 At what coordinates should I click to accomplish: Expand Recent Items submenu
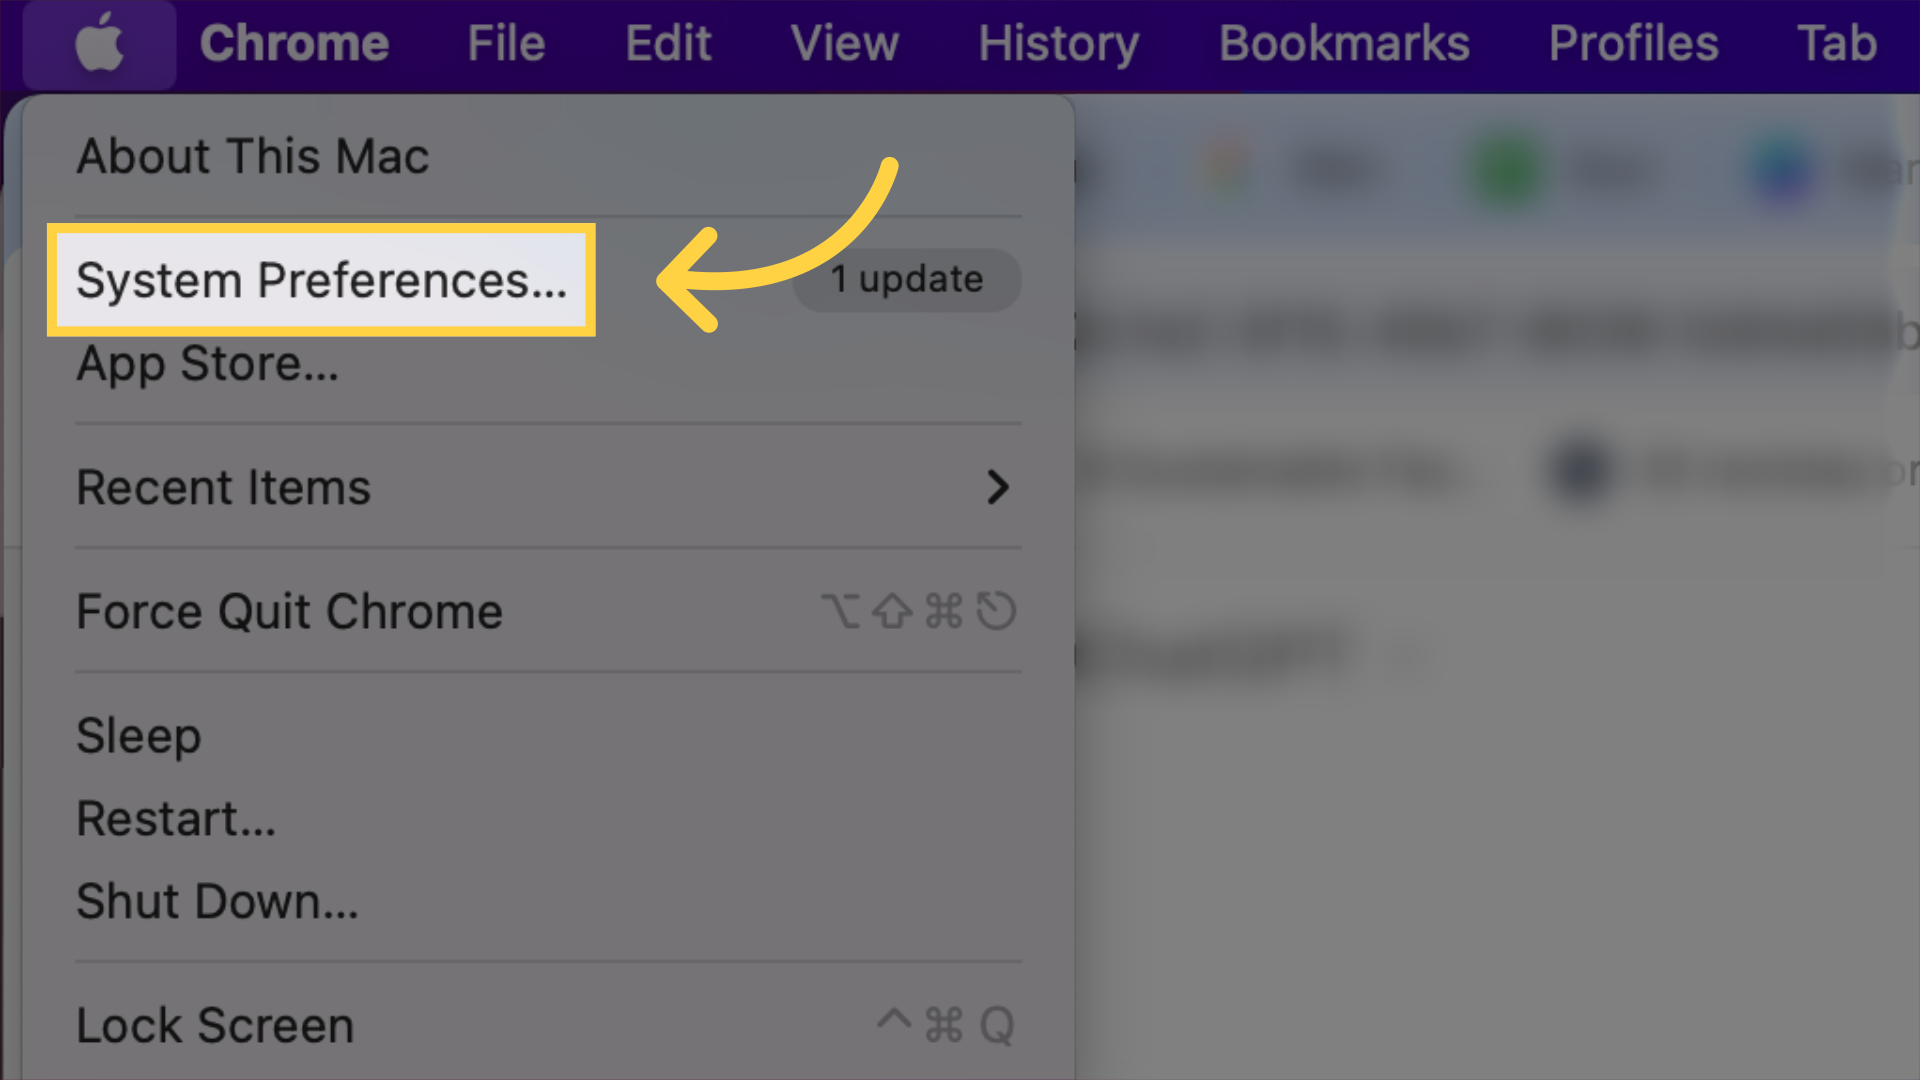tap(998, 487)
